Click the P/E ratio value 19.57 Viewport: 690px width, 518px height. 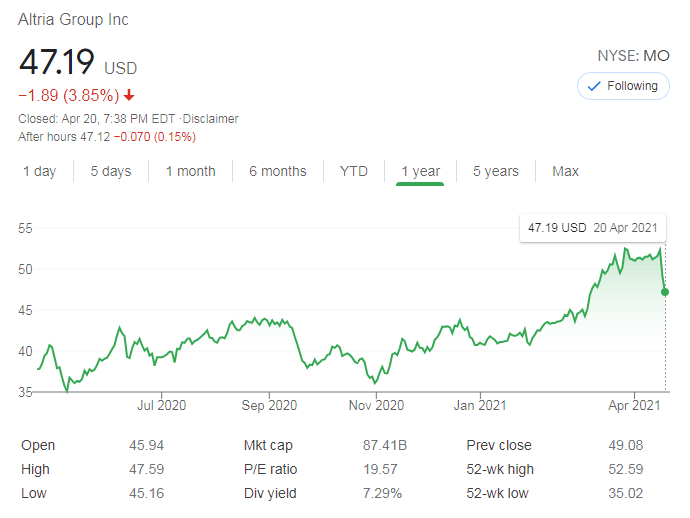coord(380,469)
